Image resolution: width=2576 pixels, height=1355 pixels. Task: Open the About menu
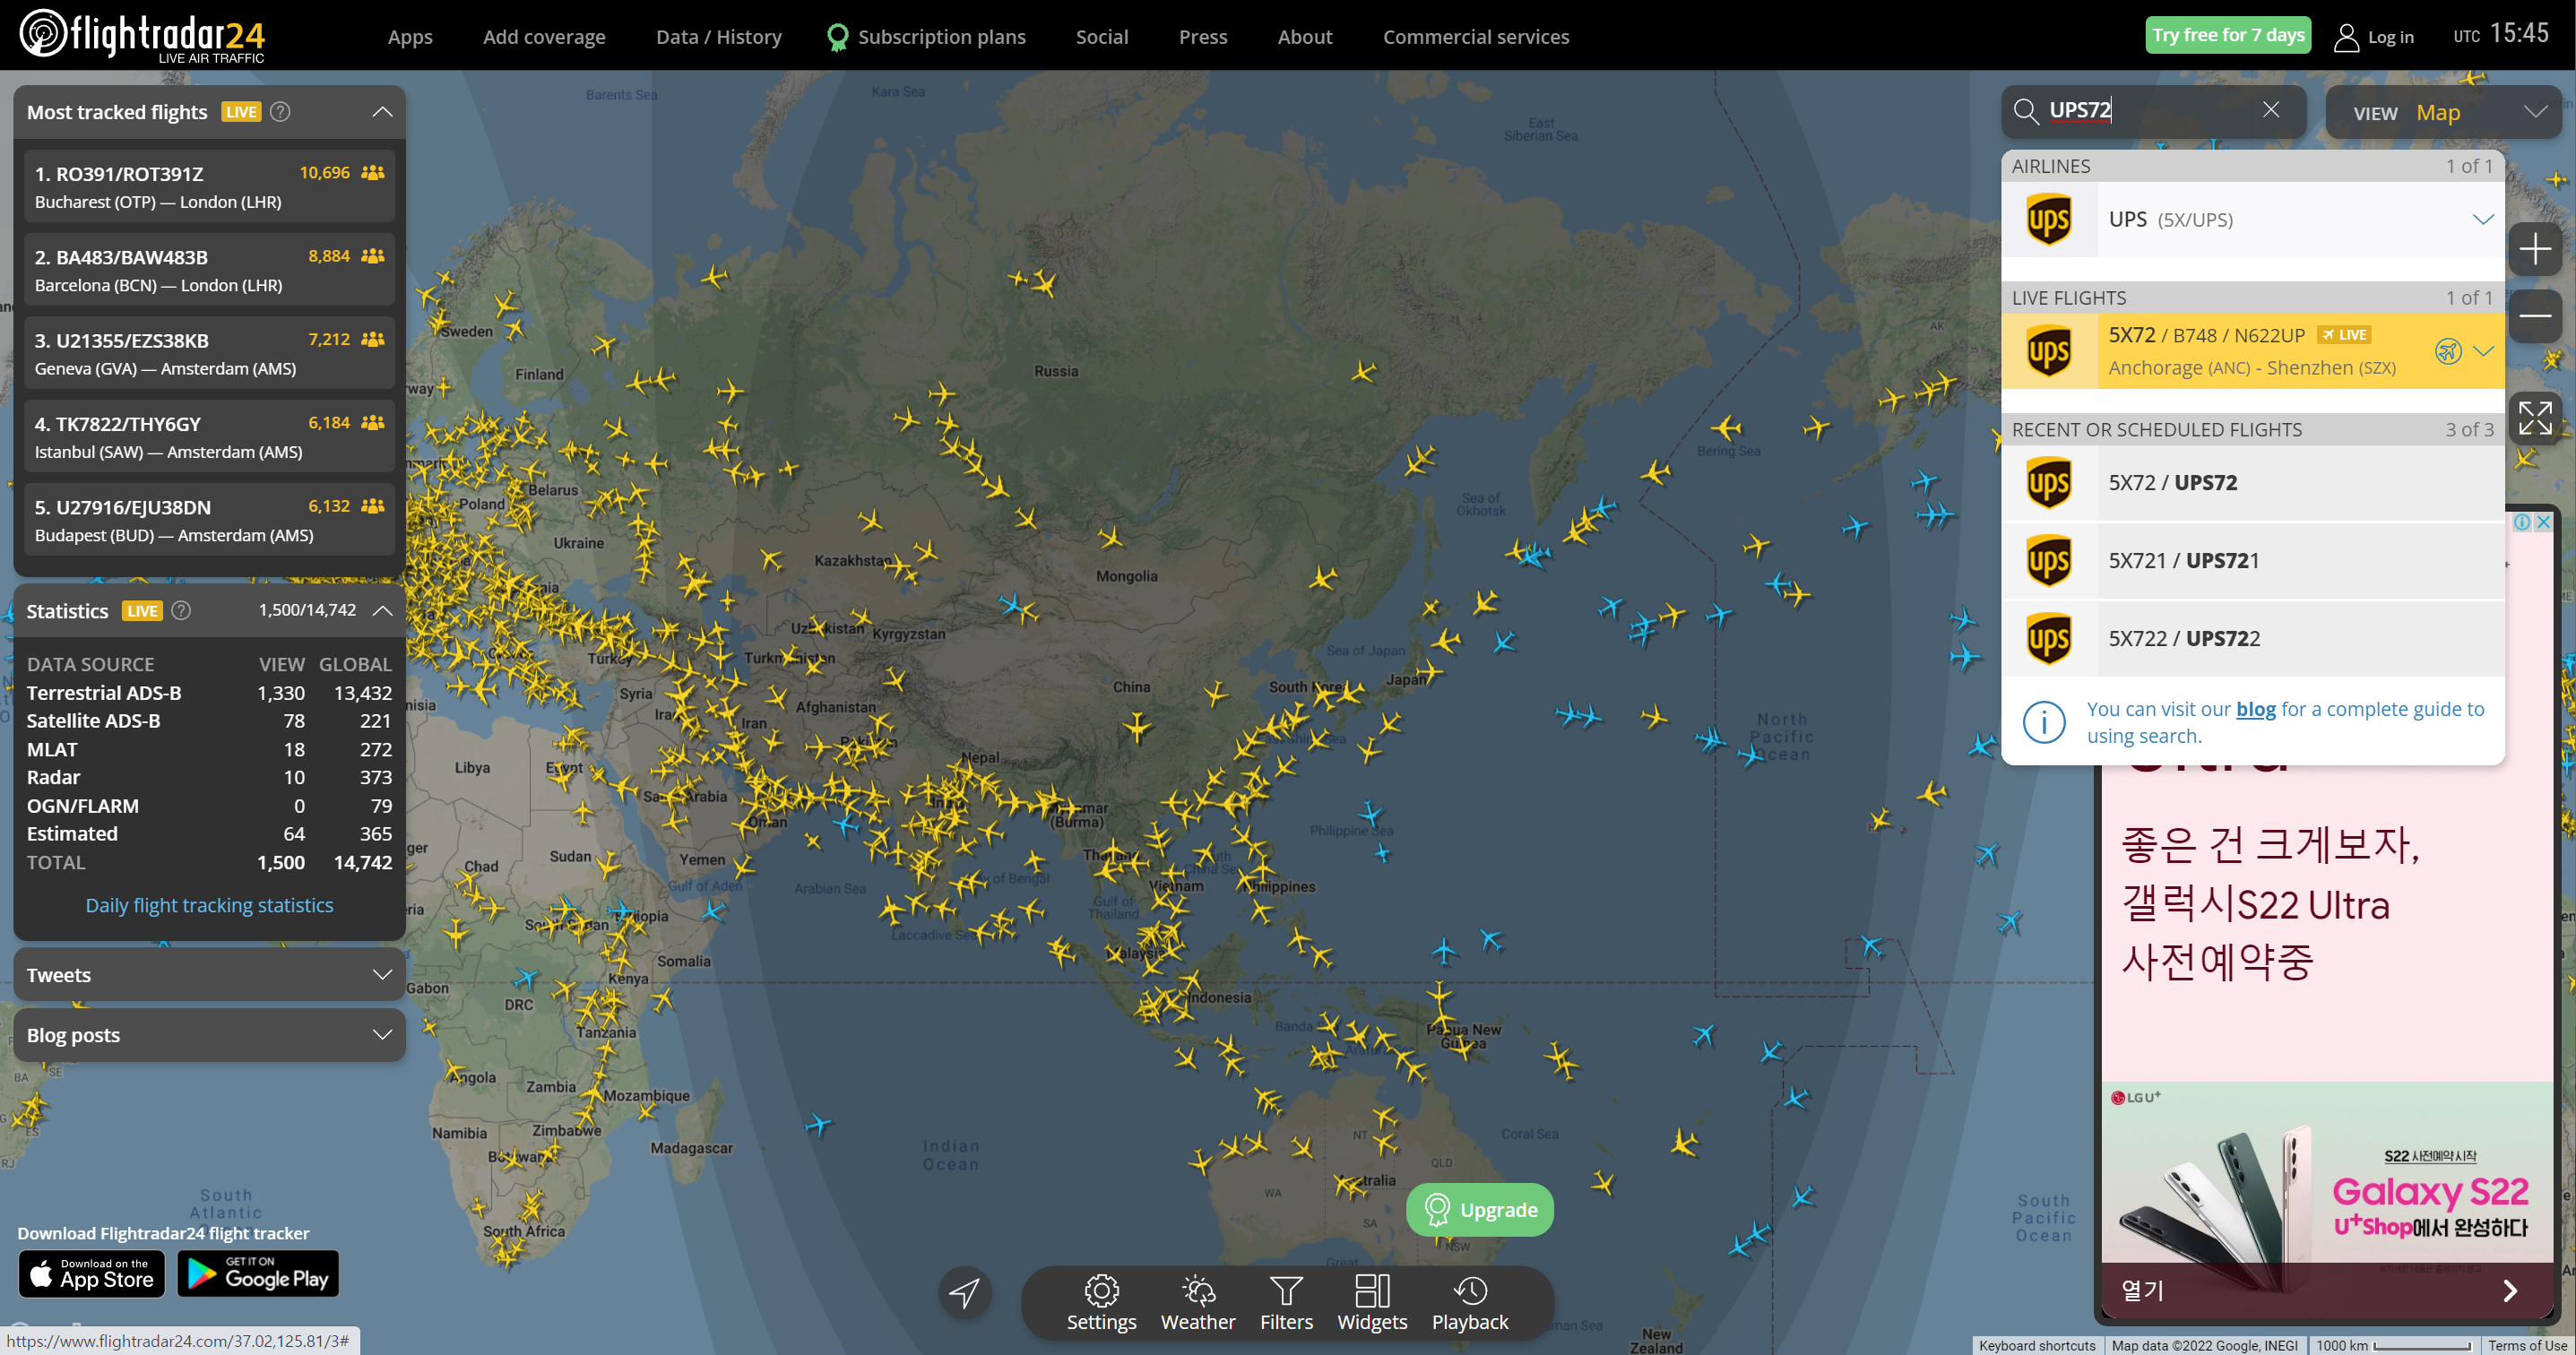tap(1304, 37)
